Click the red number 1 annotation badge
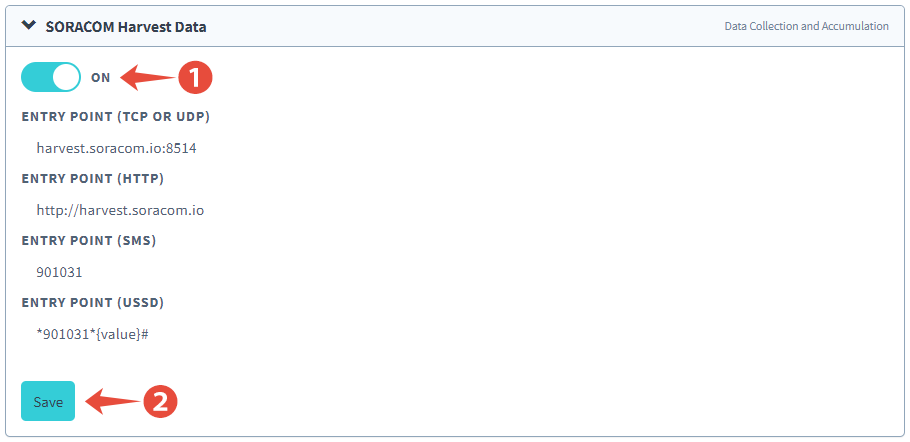This screenshot has width=910, height=442. pos(195,77)
